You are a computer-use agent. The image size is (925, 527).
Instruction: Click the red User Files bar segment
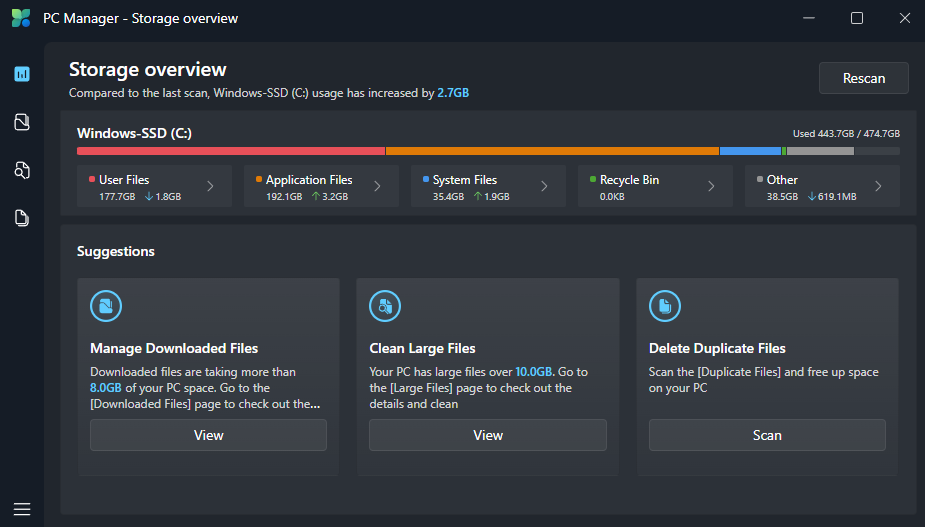coord(231,151)
